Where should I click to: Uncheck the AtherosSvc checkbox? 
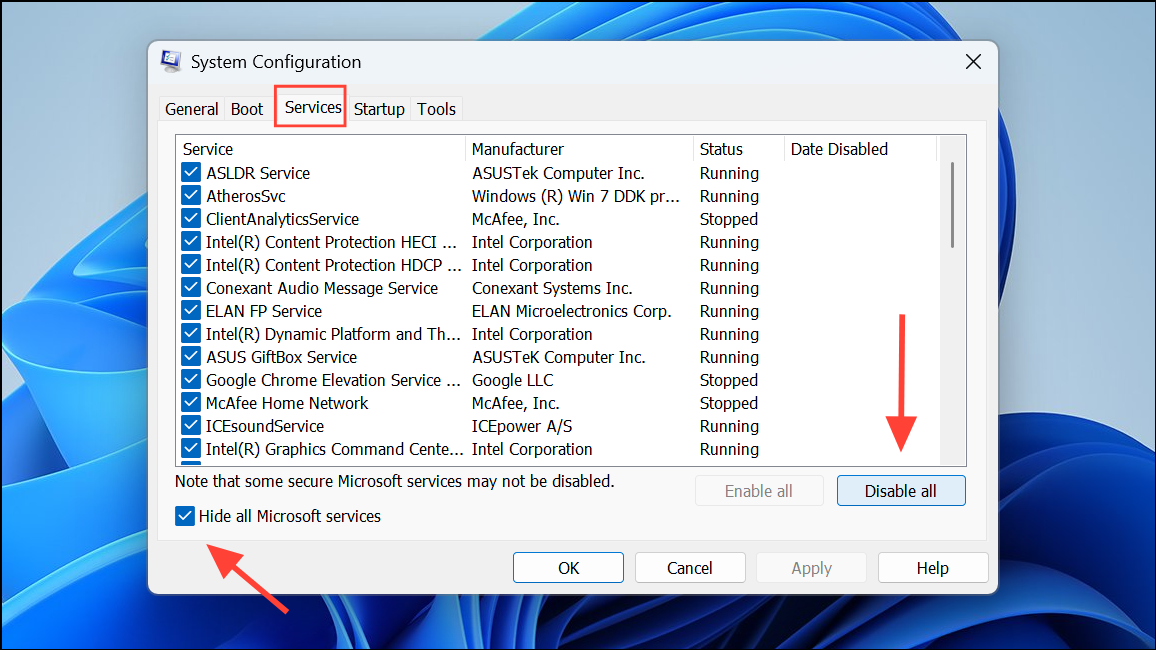pos(191,195)
